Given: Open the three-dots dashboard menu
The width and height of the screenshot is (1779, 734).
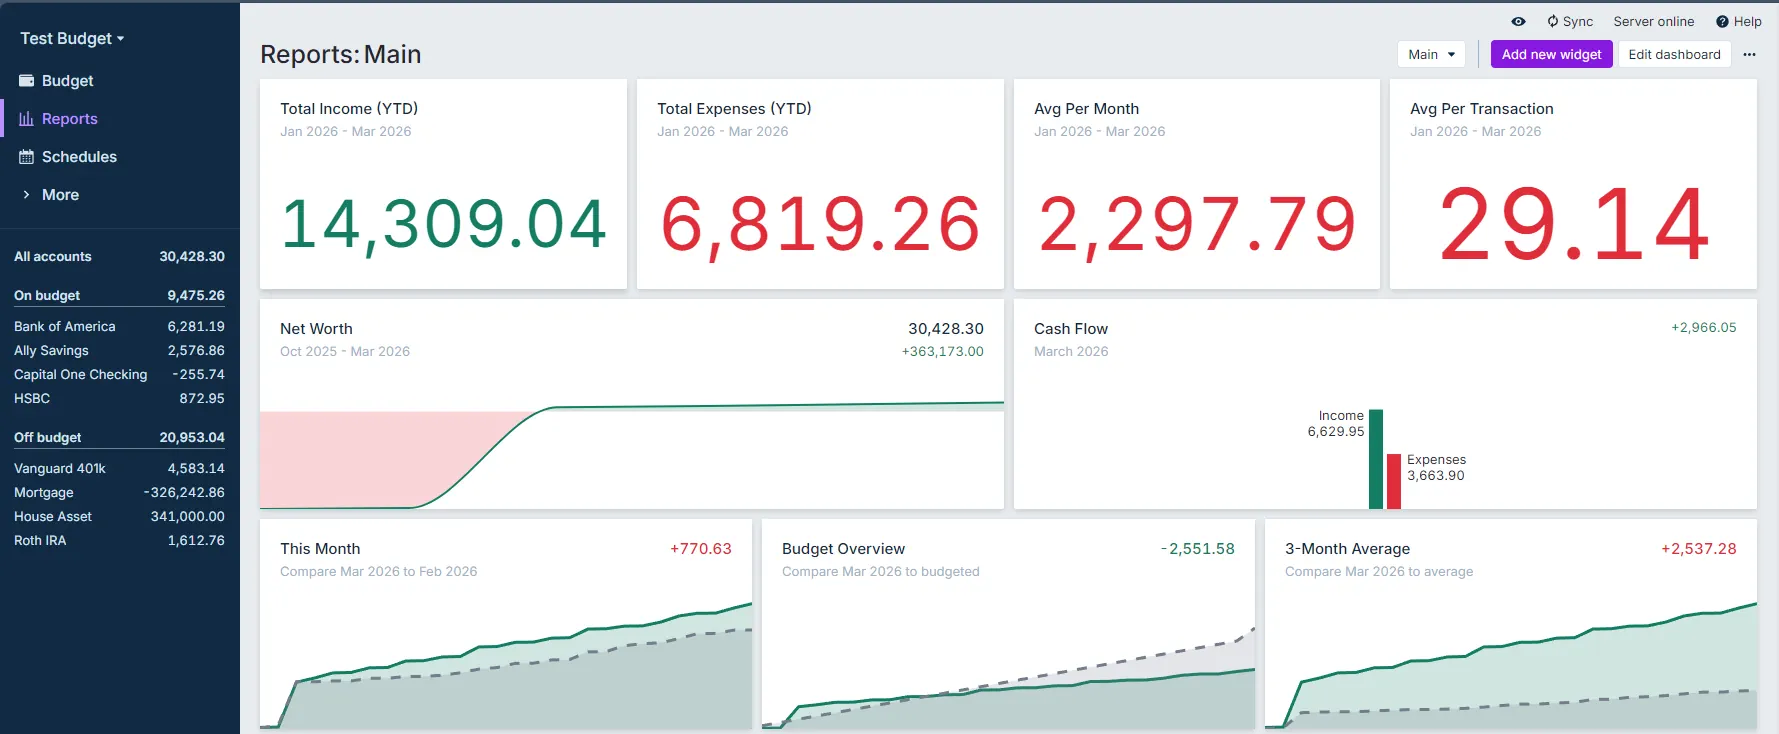Looking at the screenshot, I should (x=1749, y=55).
